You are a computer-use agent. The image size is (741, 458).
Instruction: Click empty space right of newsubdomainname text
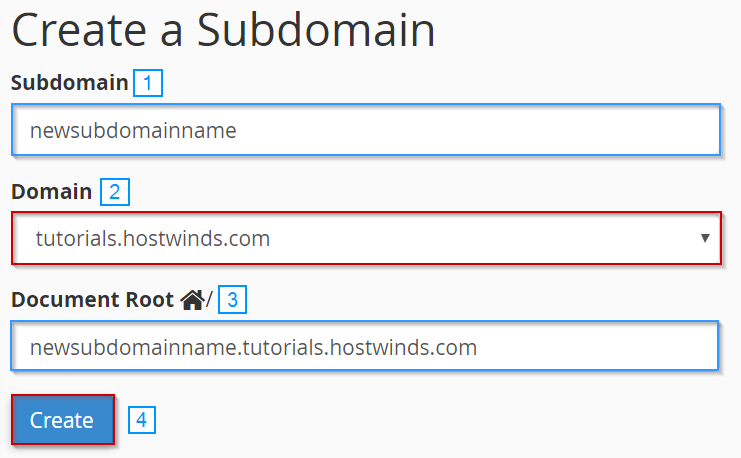(x=477, y=130)
